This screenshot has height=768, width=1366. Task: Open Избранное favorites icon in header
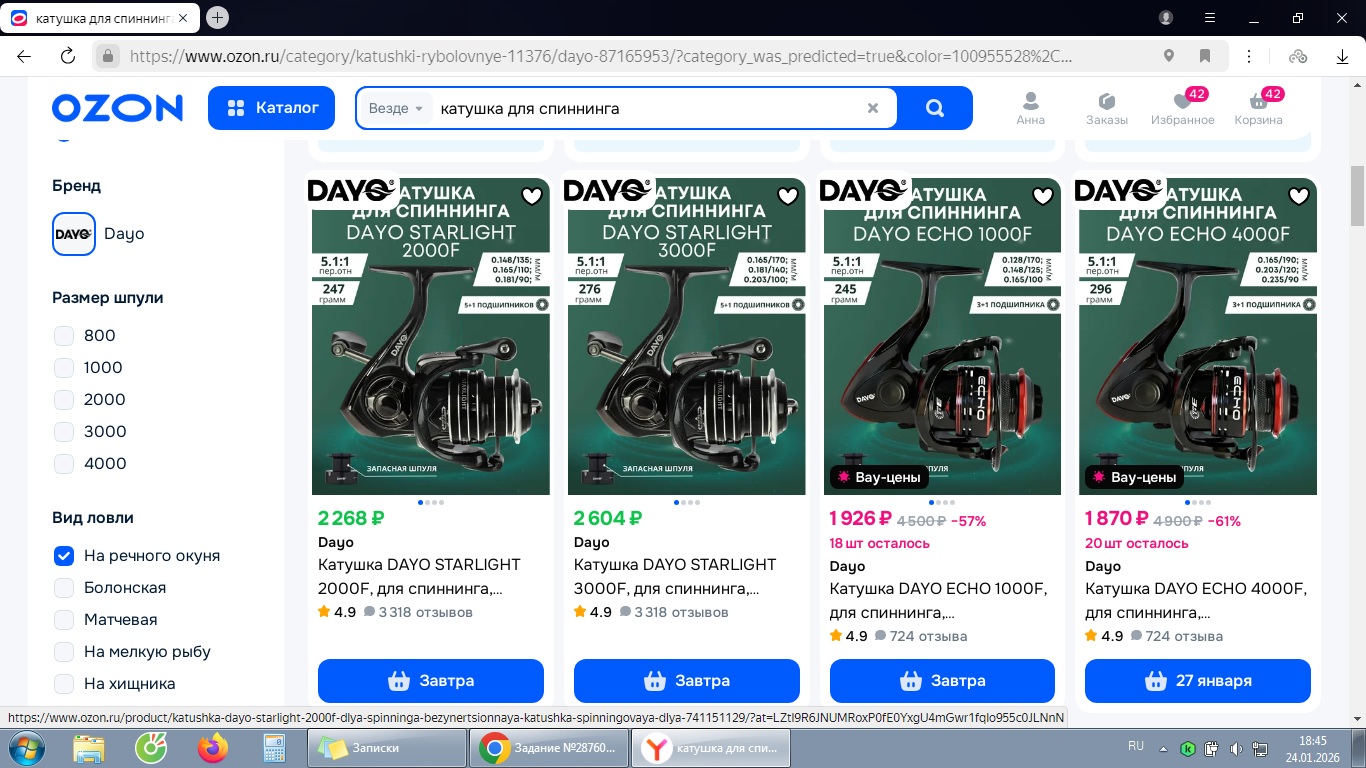point(1181,108)
